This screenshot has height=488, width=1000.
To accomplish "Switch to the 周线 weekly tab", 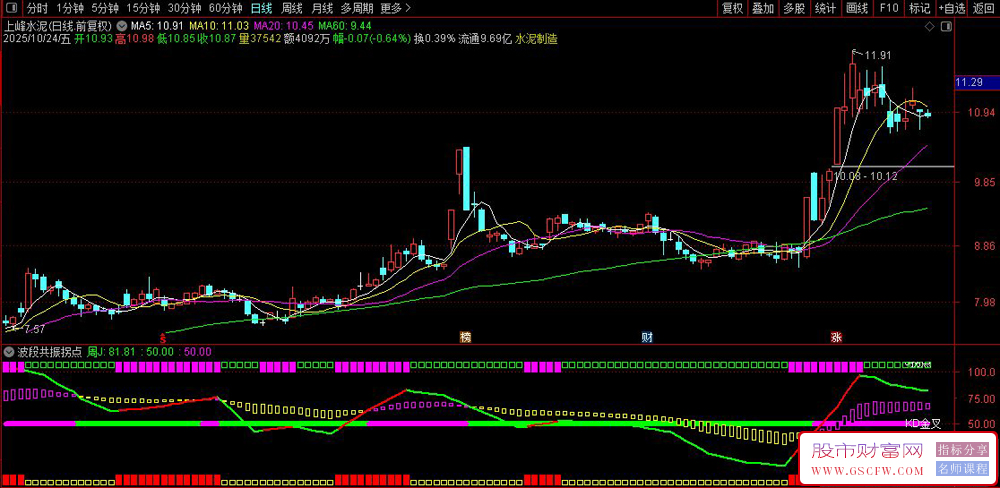I will click(x=292, y=8).
